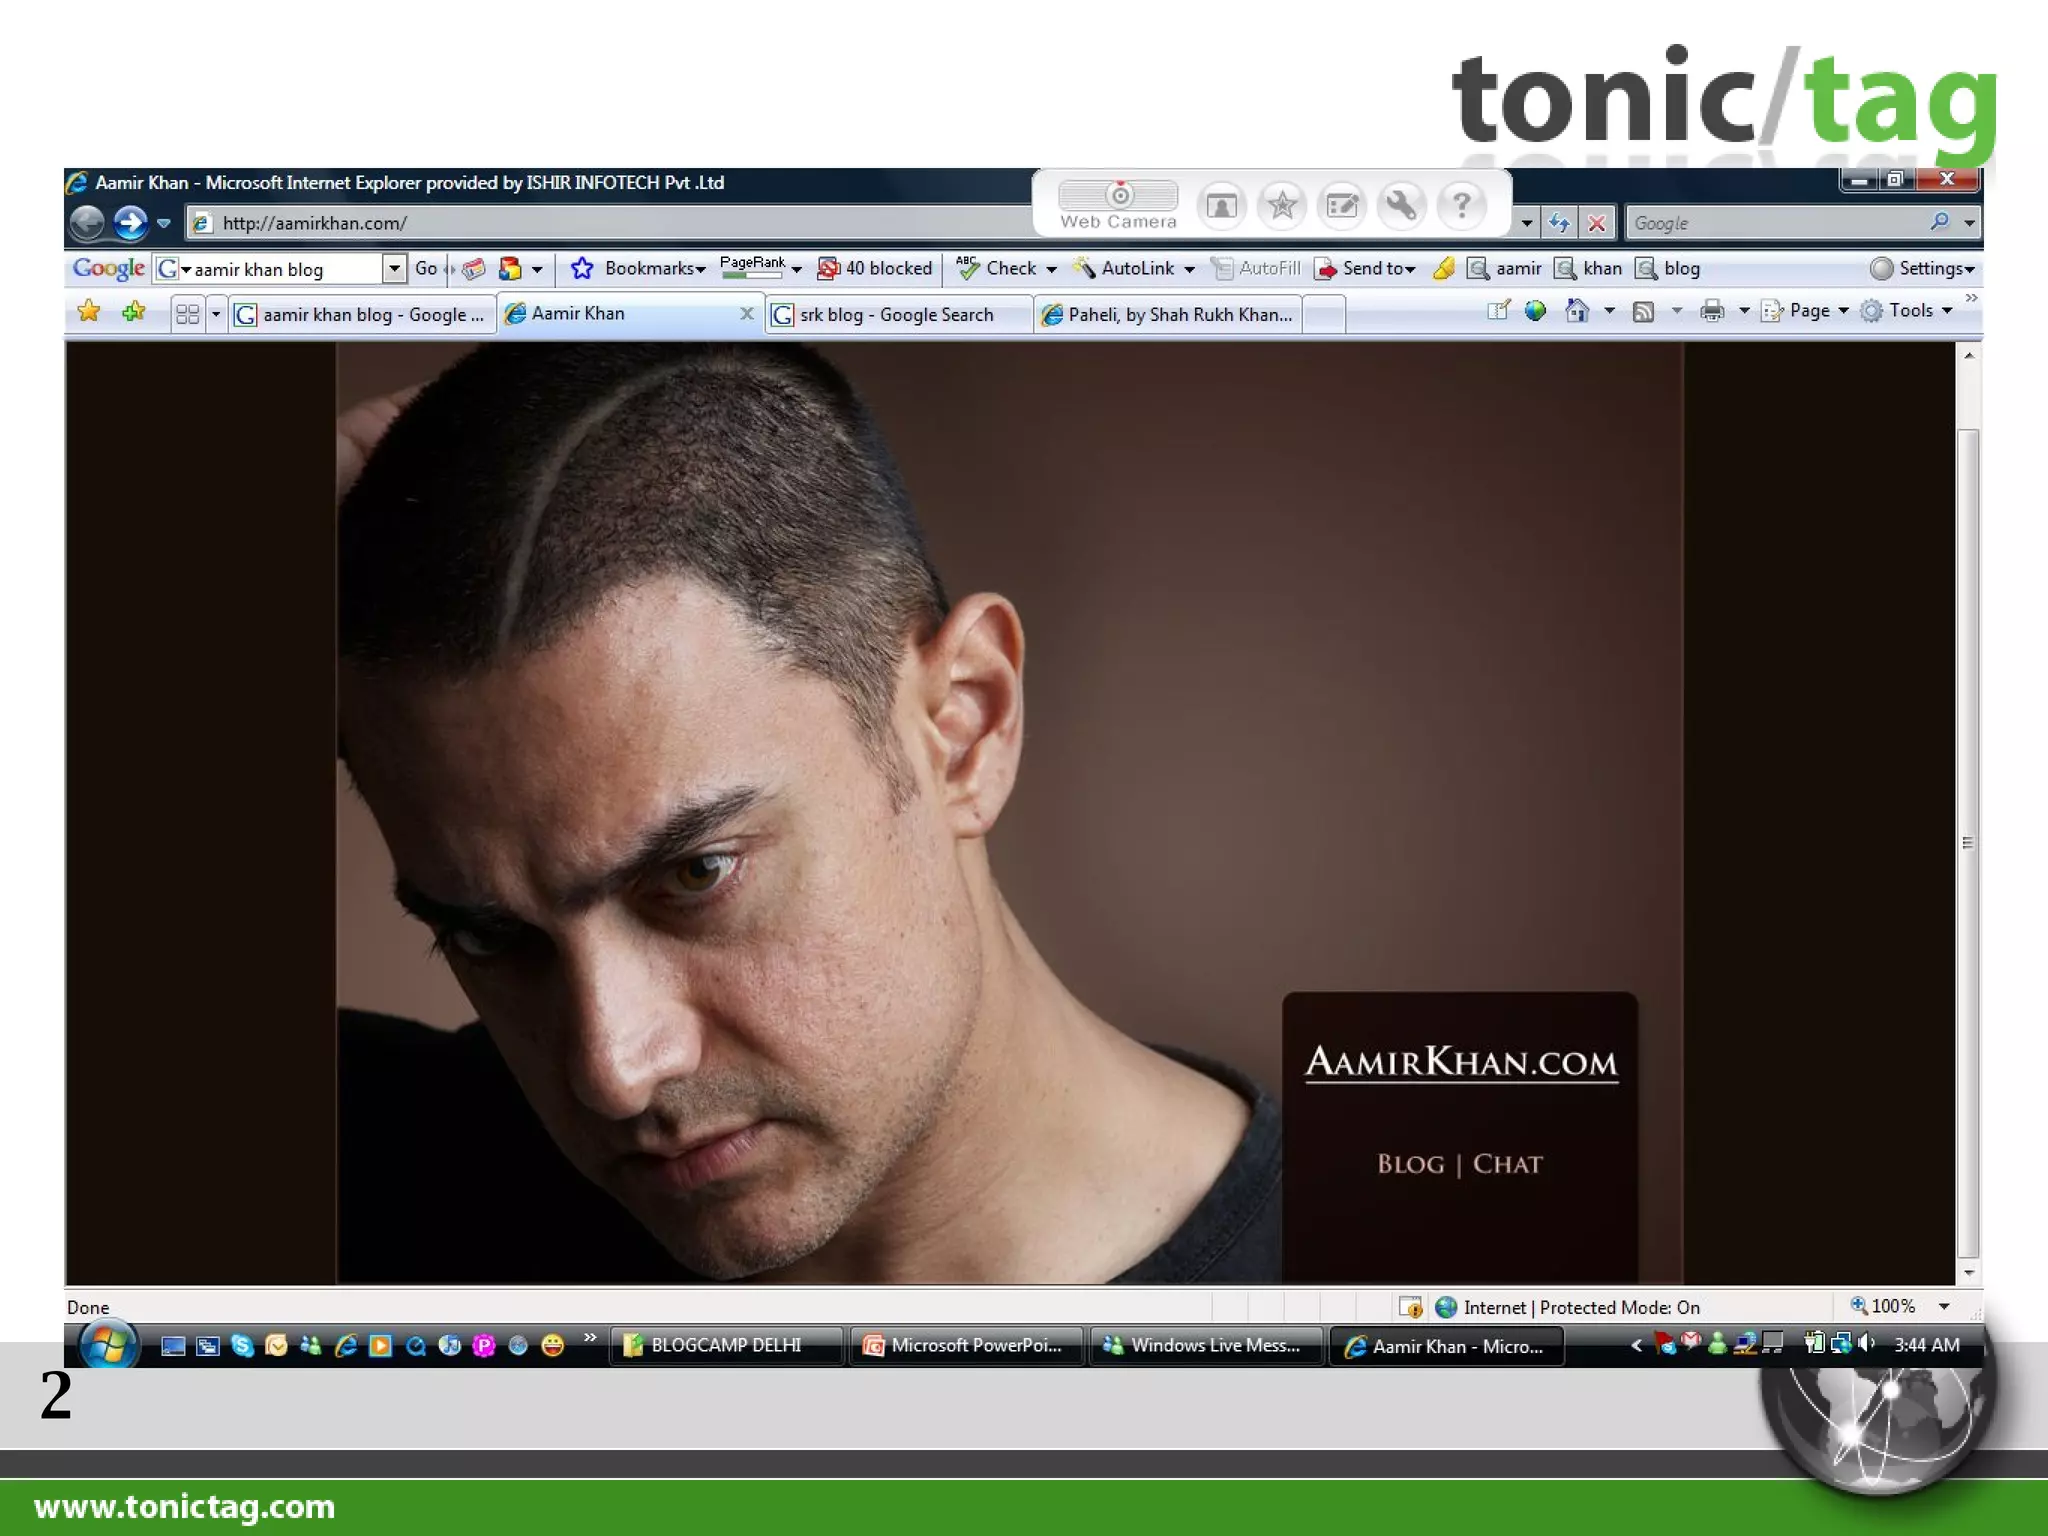Open the CHAT link on AamirKhan.com
This screenshot has width=2048, height=1536.
(1507, 1164)
